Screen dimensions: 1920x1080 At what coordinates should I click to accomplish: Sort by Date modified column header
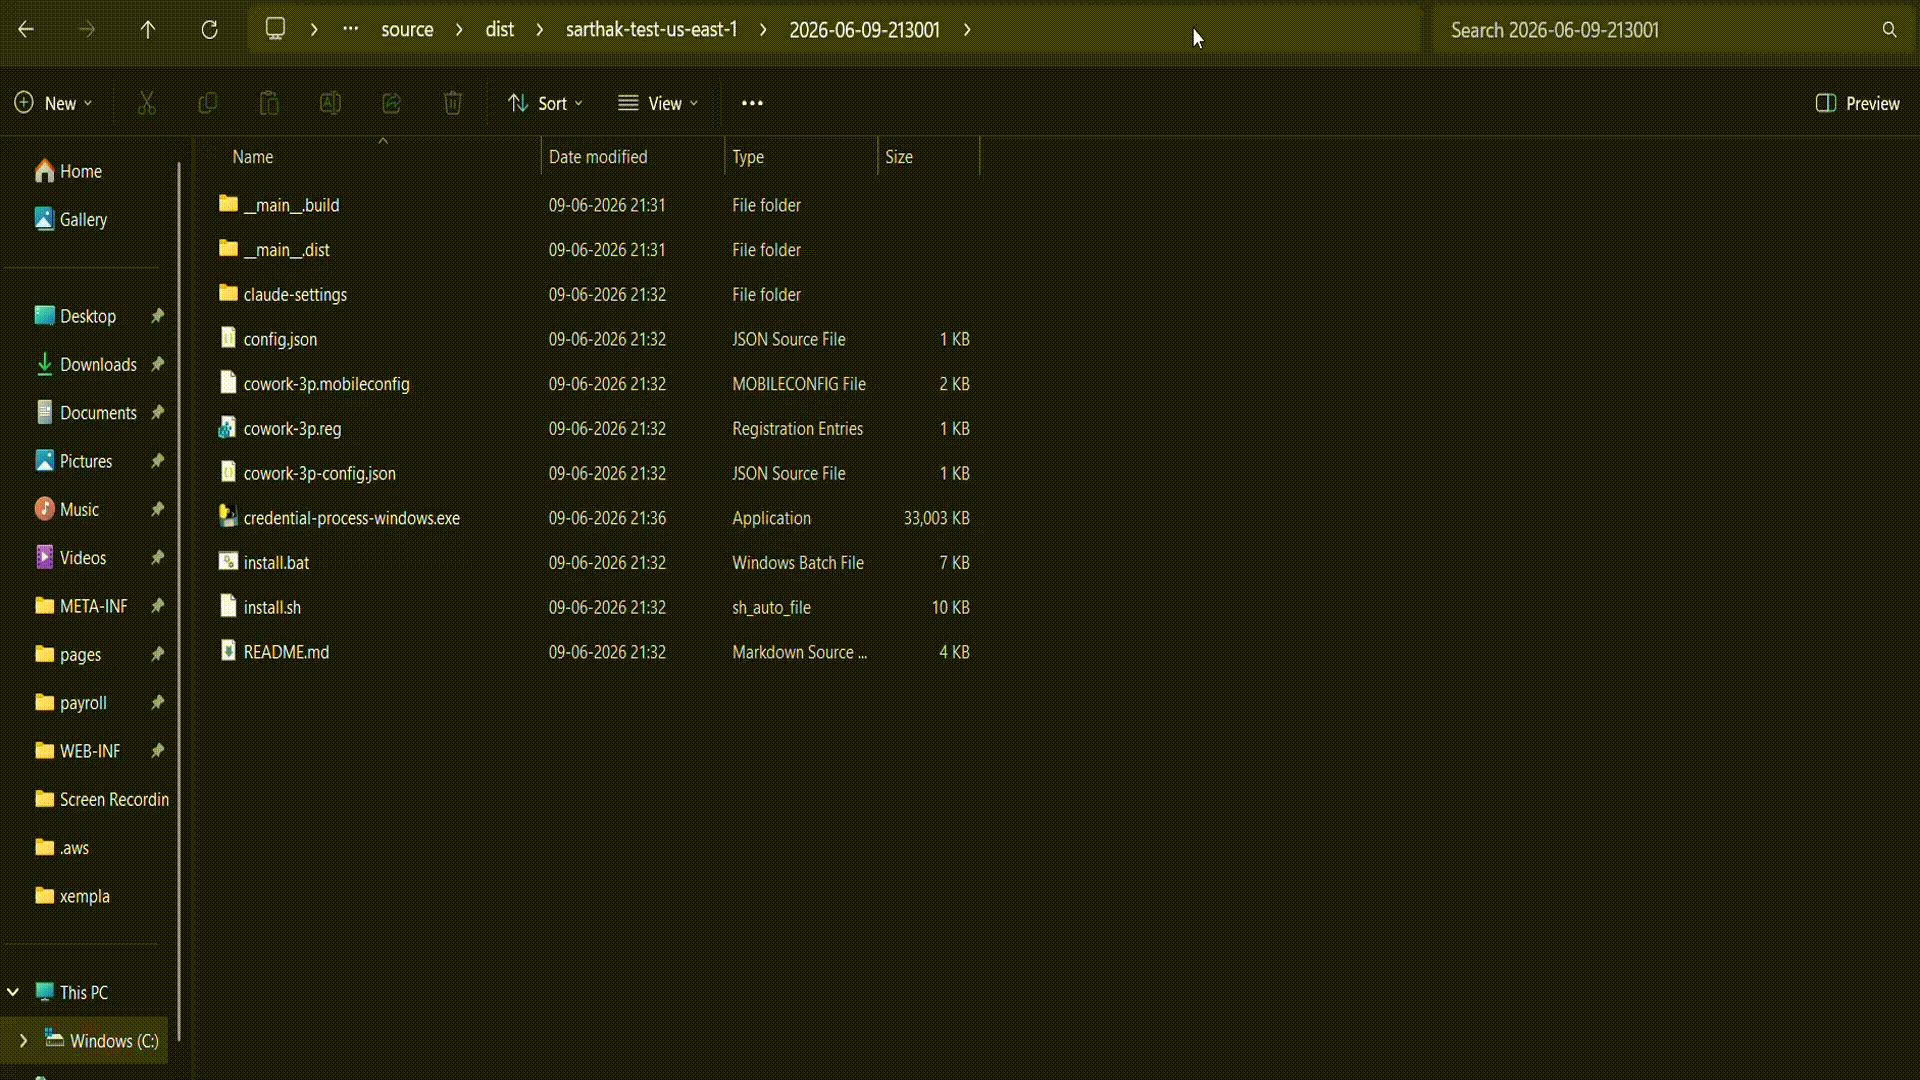click(632, 157)
